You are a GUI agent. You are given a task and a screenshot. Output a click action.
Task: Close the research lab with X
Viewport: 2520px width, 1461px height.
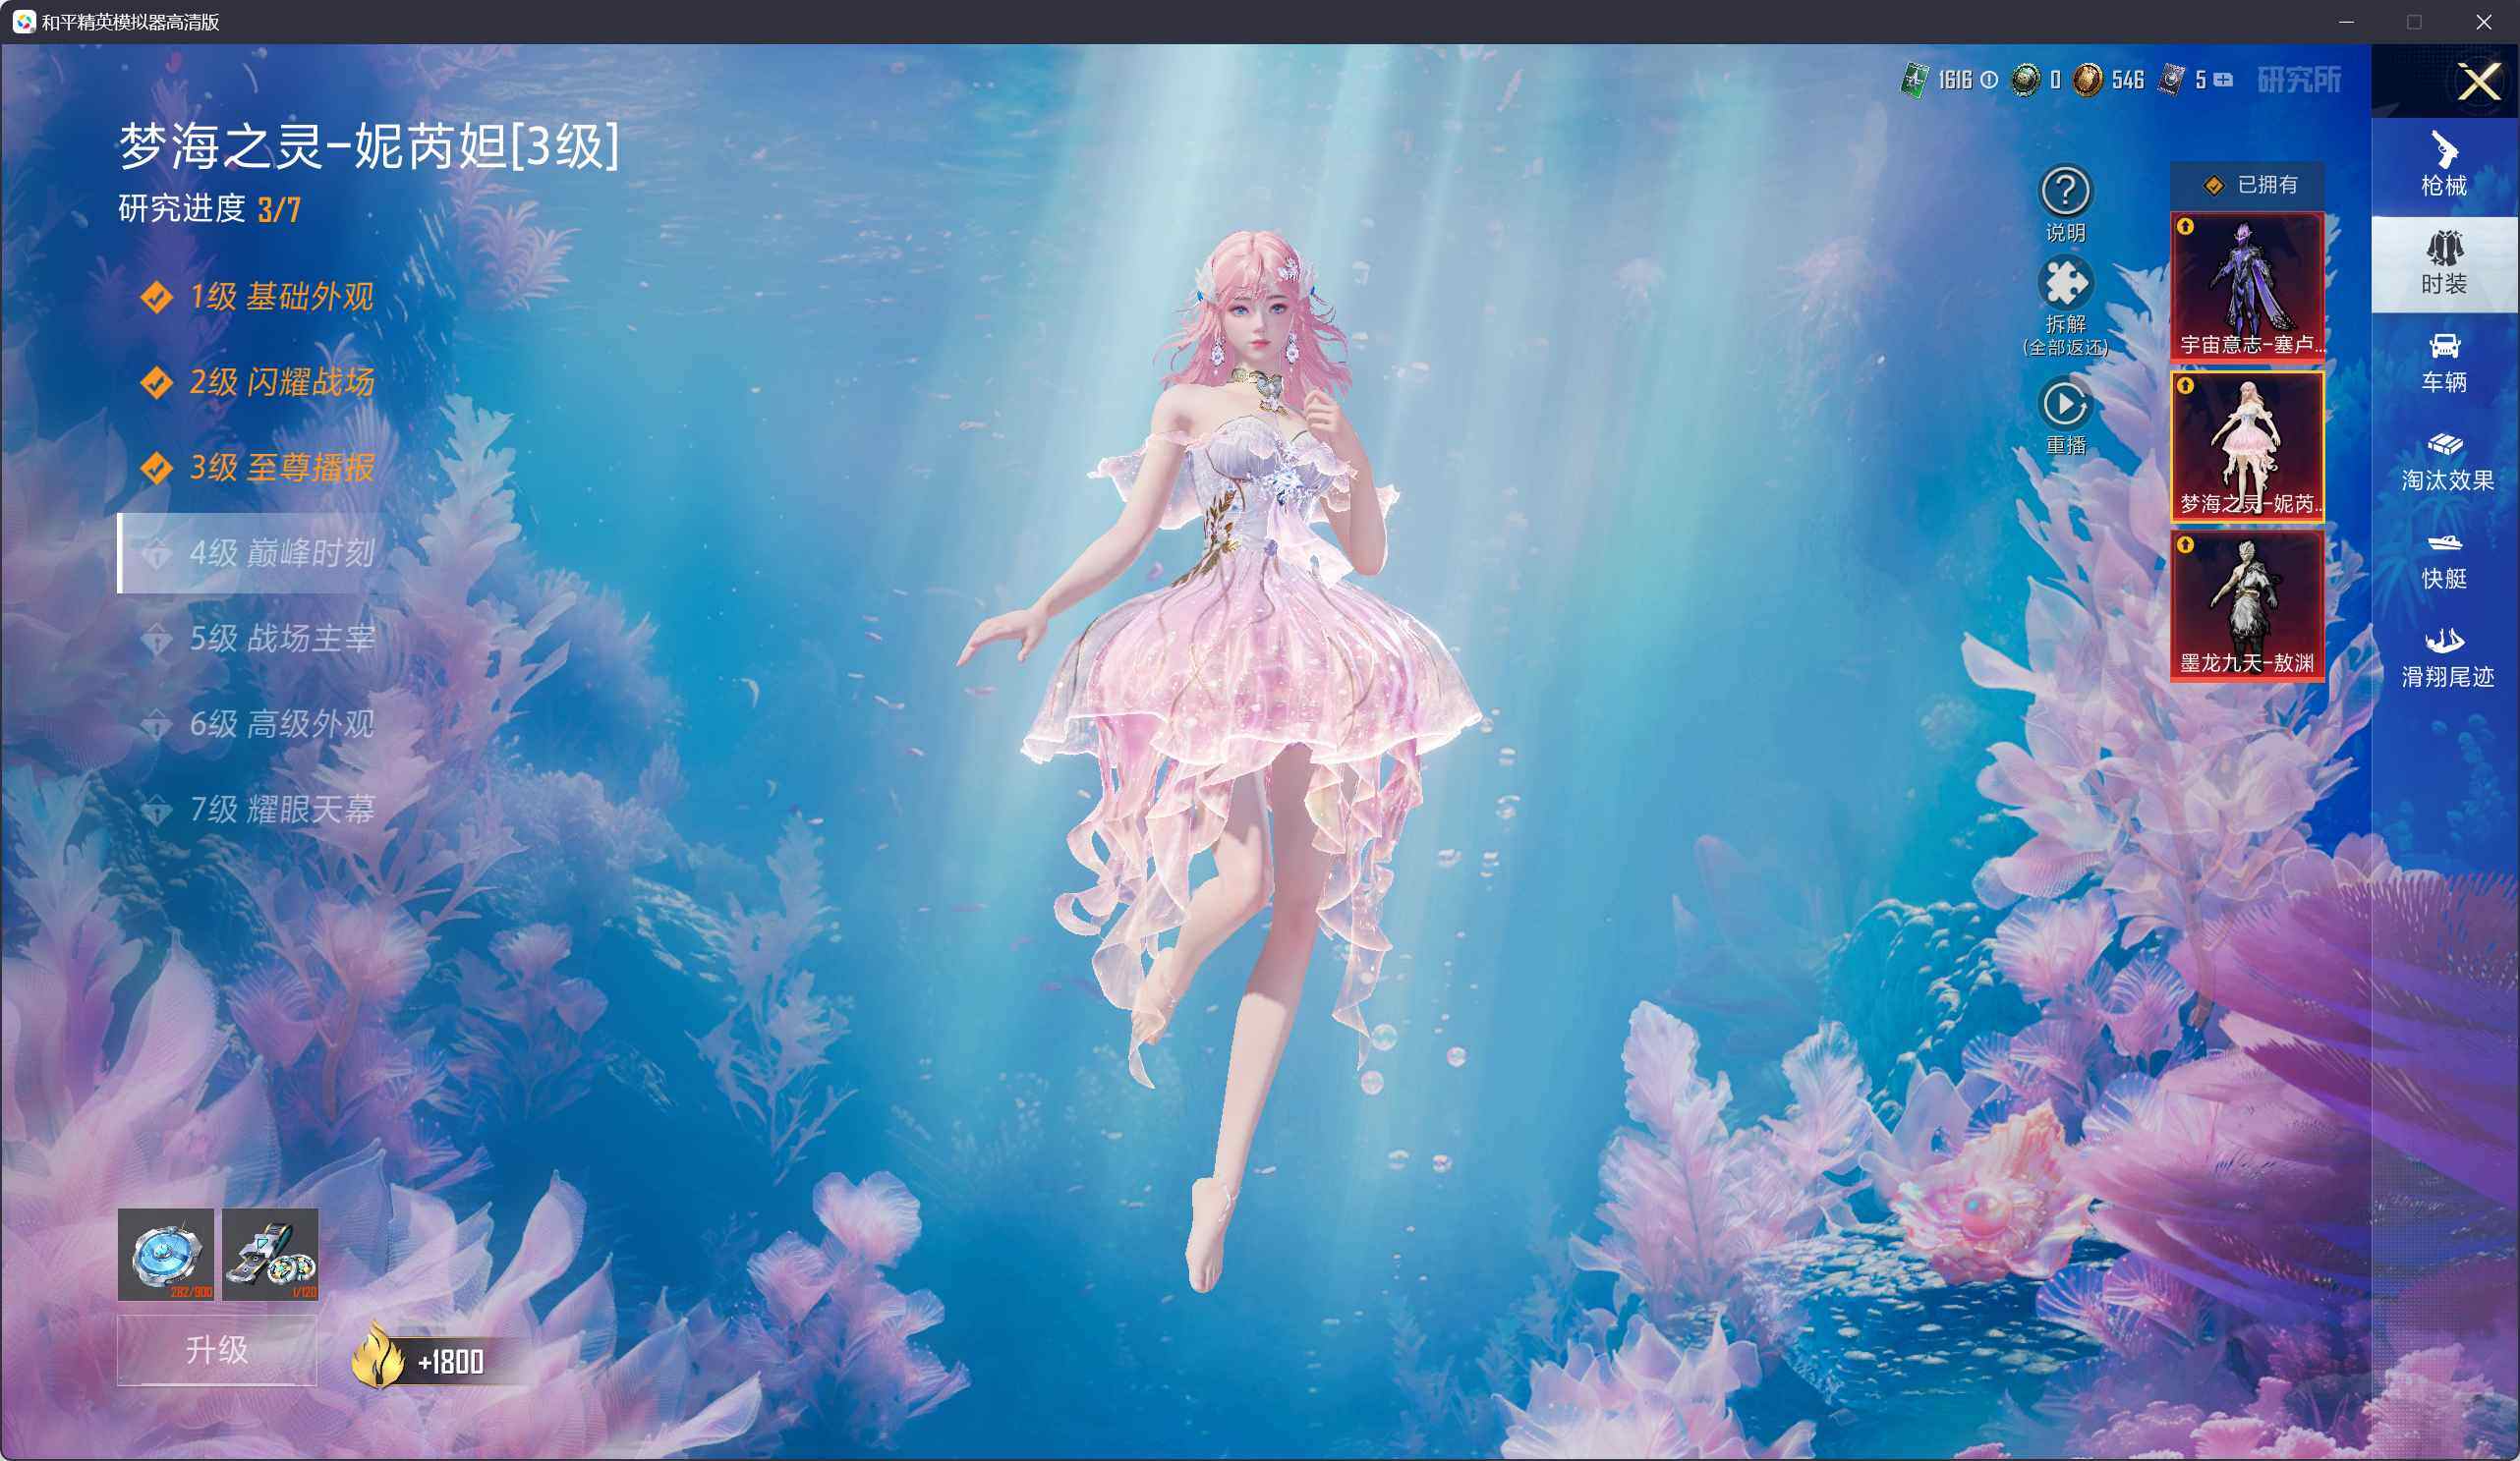[2479, 81]
